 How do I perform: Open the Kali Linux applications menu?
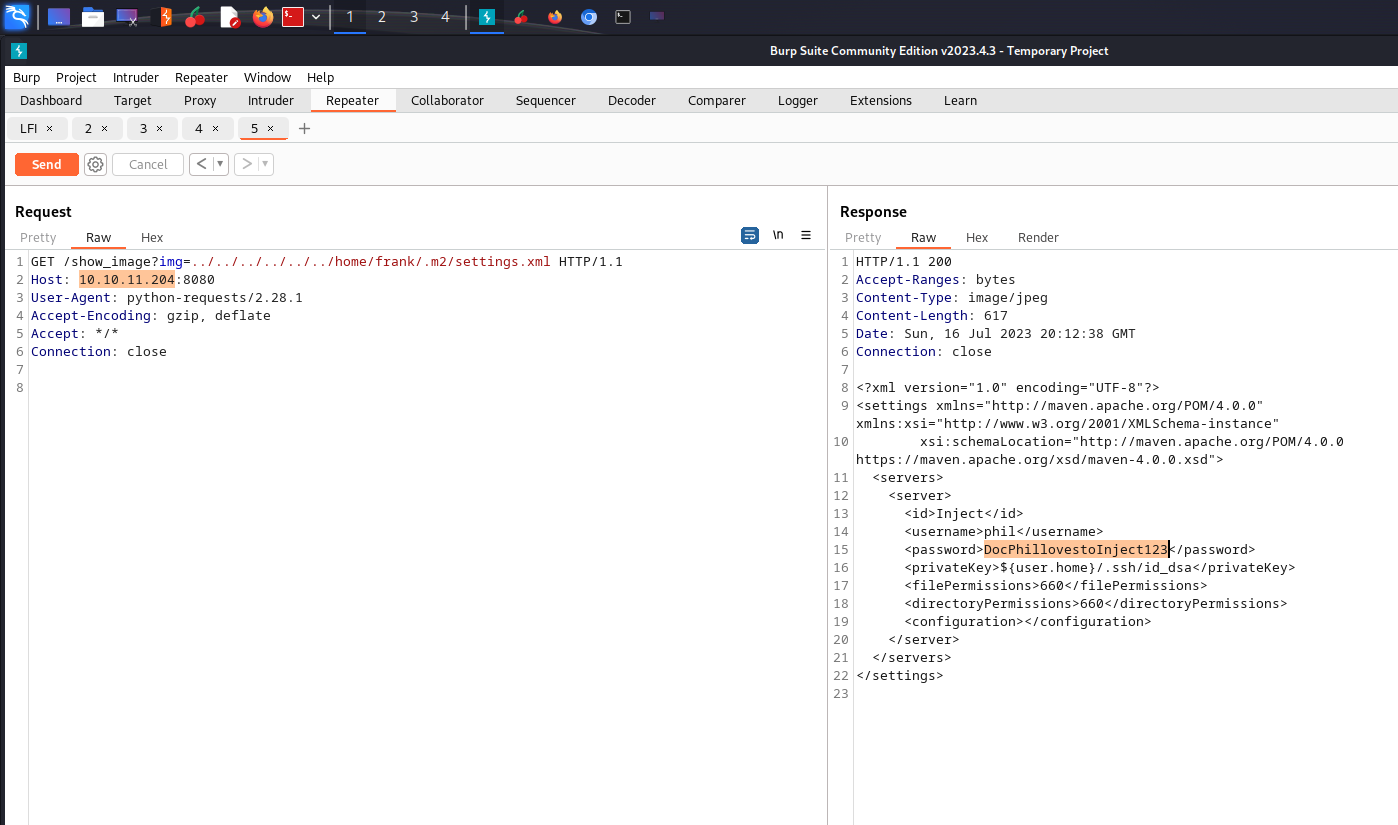(x=17, y=17)
